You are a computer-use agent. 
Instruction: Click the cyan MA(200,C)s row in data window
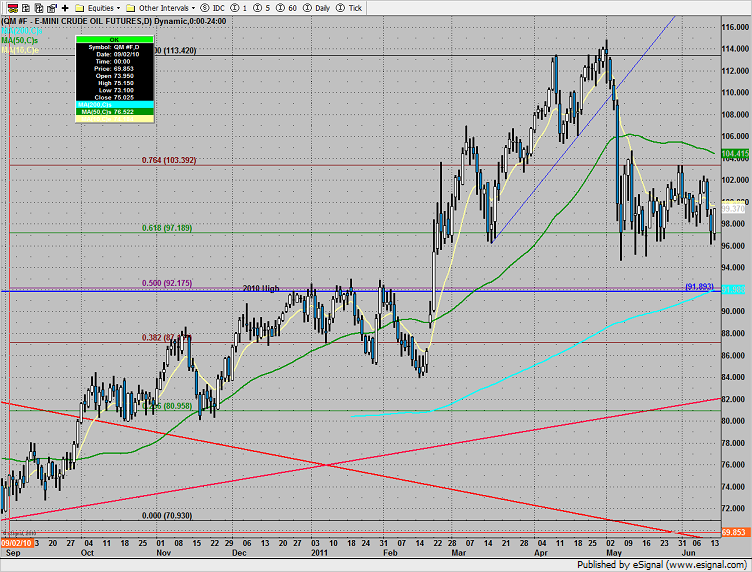(115, 105)
